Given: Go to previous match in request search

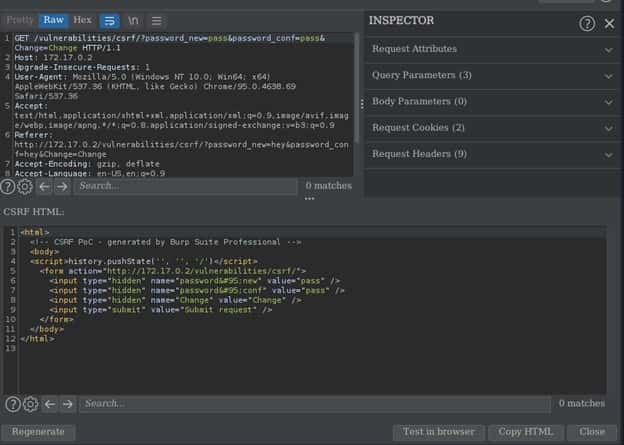Looking at the screenshot, I should [x=45, y=186].
